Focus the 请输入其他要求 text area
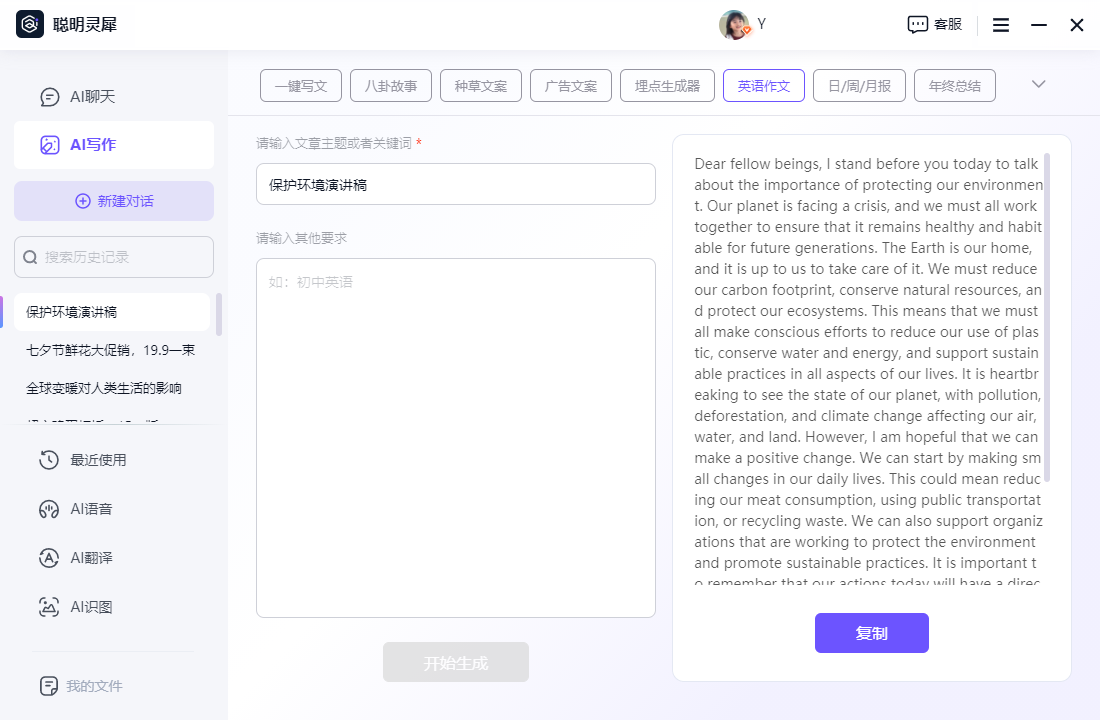This screenshot has width=1100, height=720. coord(456,438)
